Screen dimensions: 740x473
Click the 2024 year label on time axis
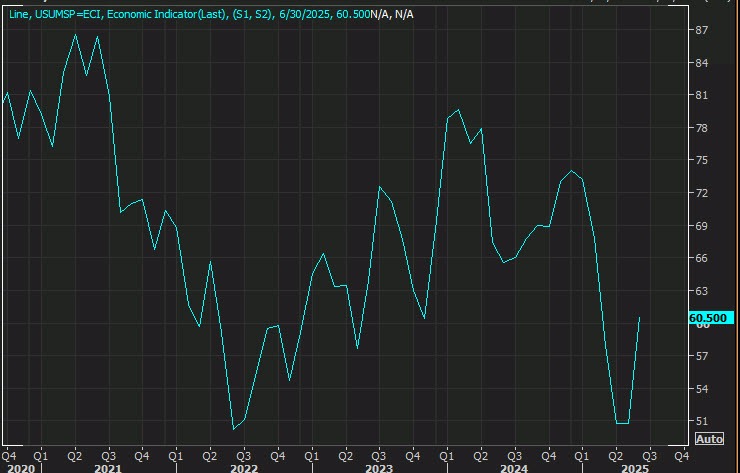click(513, 467)
